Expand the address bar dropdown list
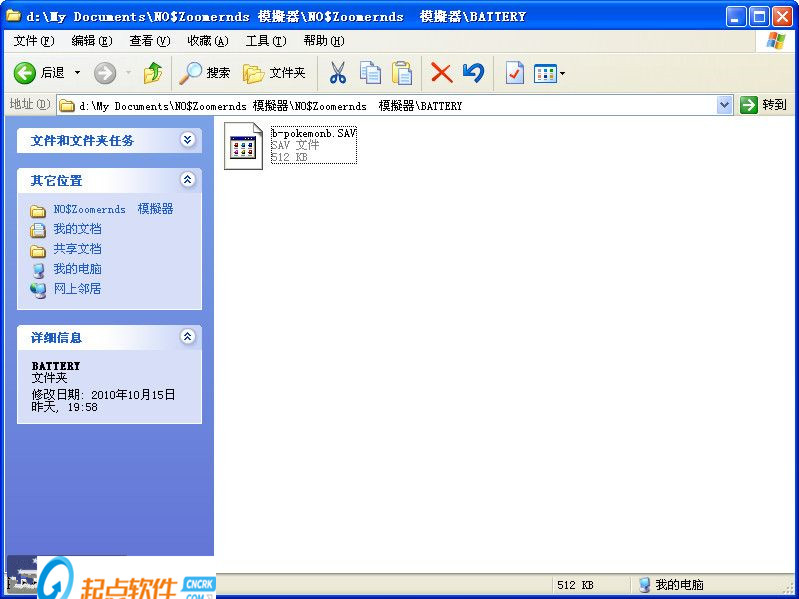Image resolution: width=799 pixels, height=599 pixels. pyautogui.click(x=725, y=105)
